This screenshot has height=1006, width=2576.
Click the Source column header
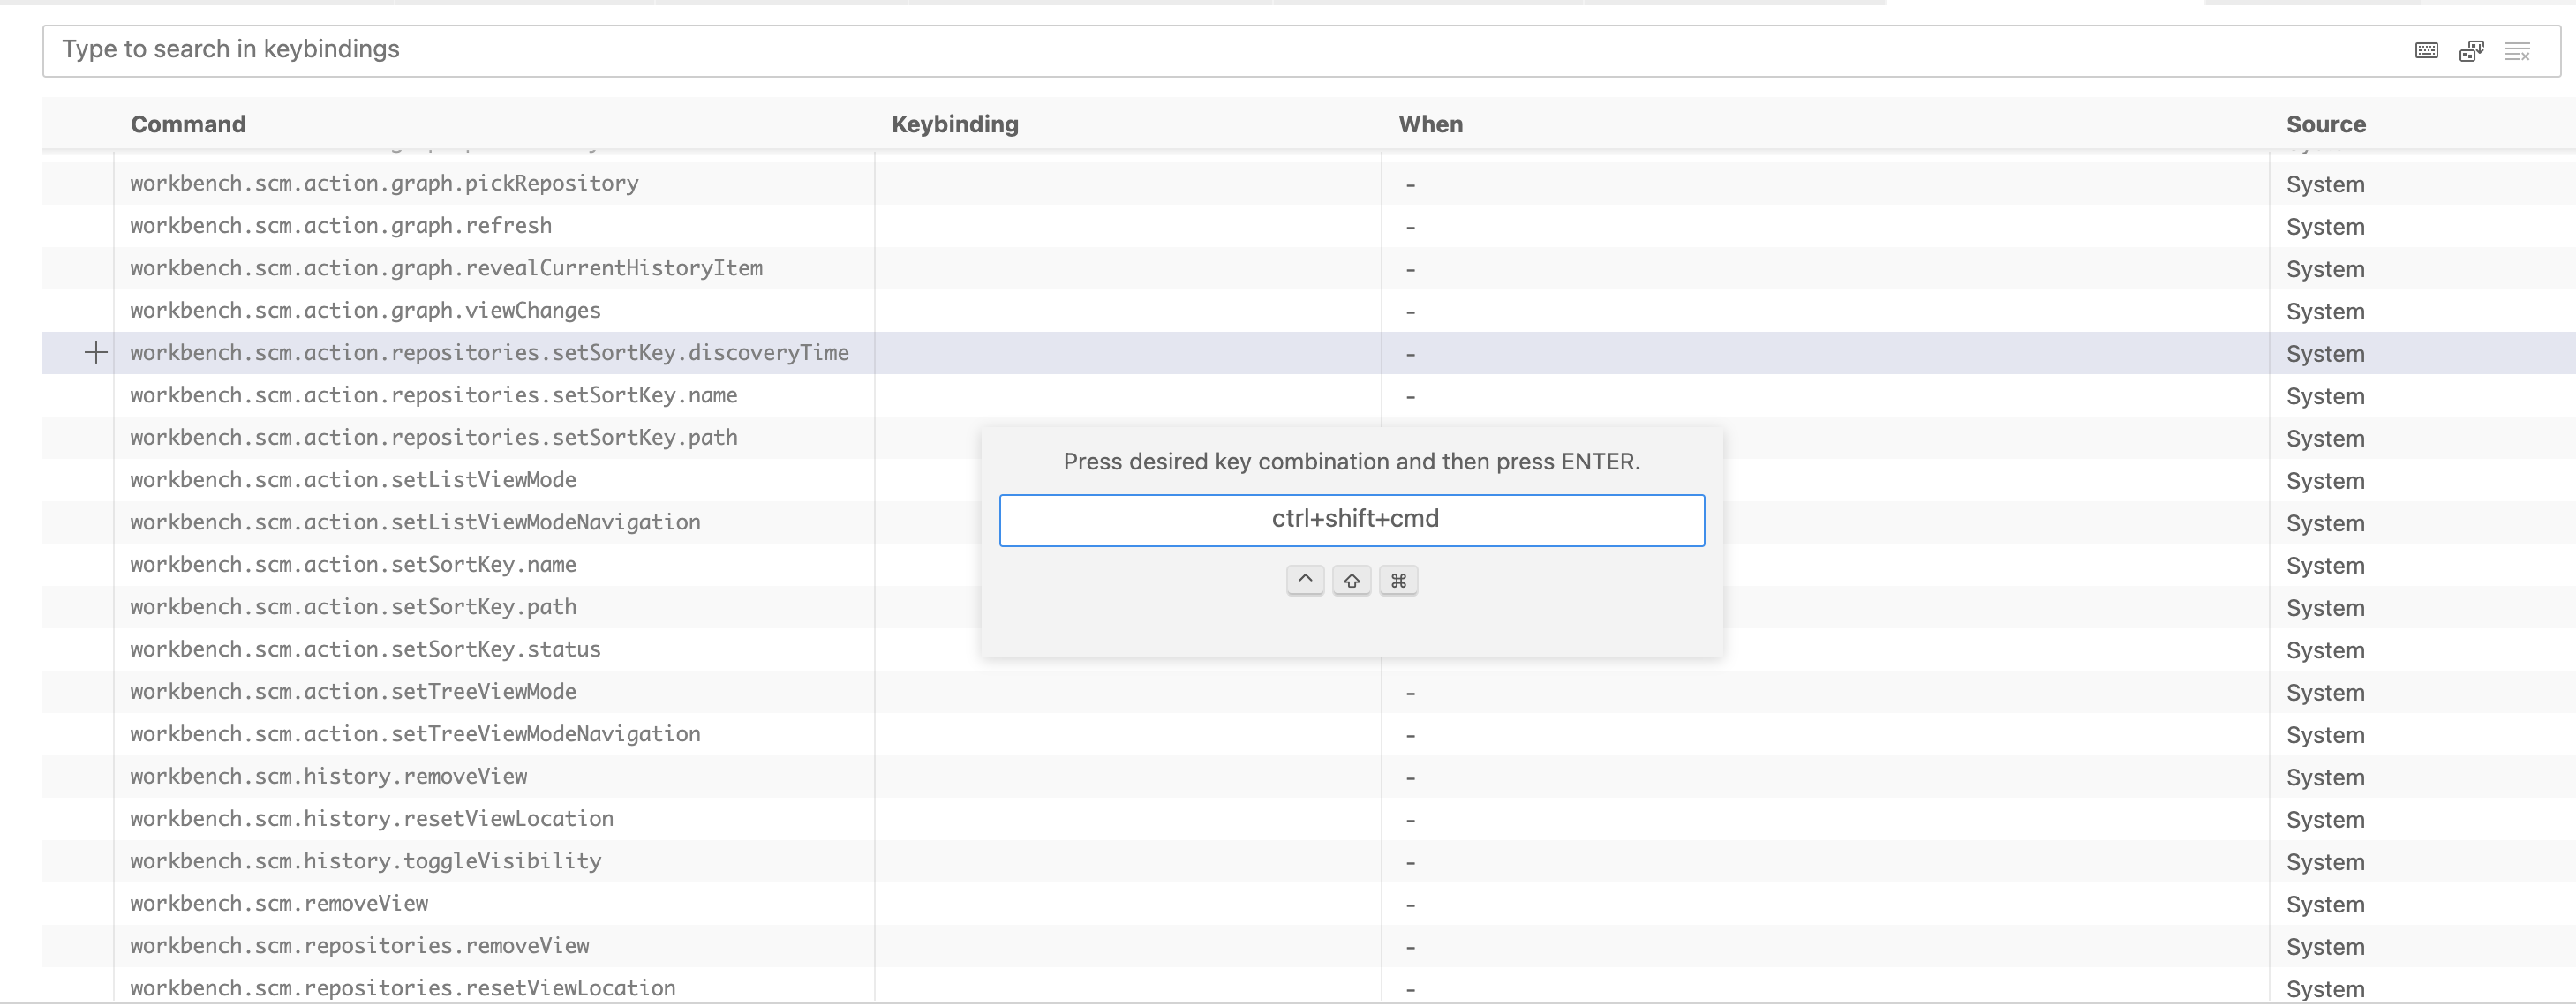pyautogui.click(x=2325, y=124)
